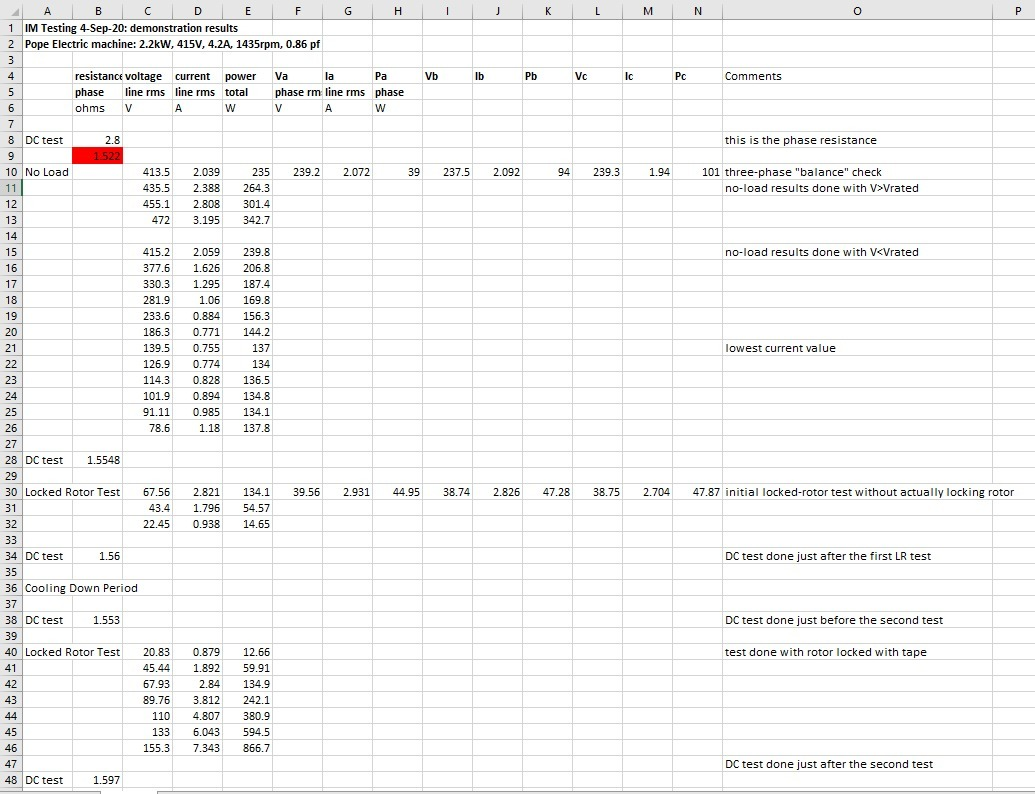Click comment 'lowest current value'
The width and height of the screenshot is (1035, 794).
click(780, 348)
